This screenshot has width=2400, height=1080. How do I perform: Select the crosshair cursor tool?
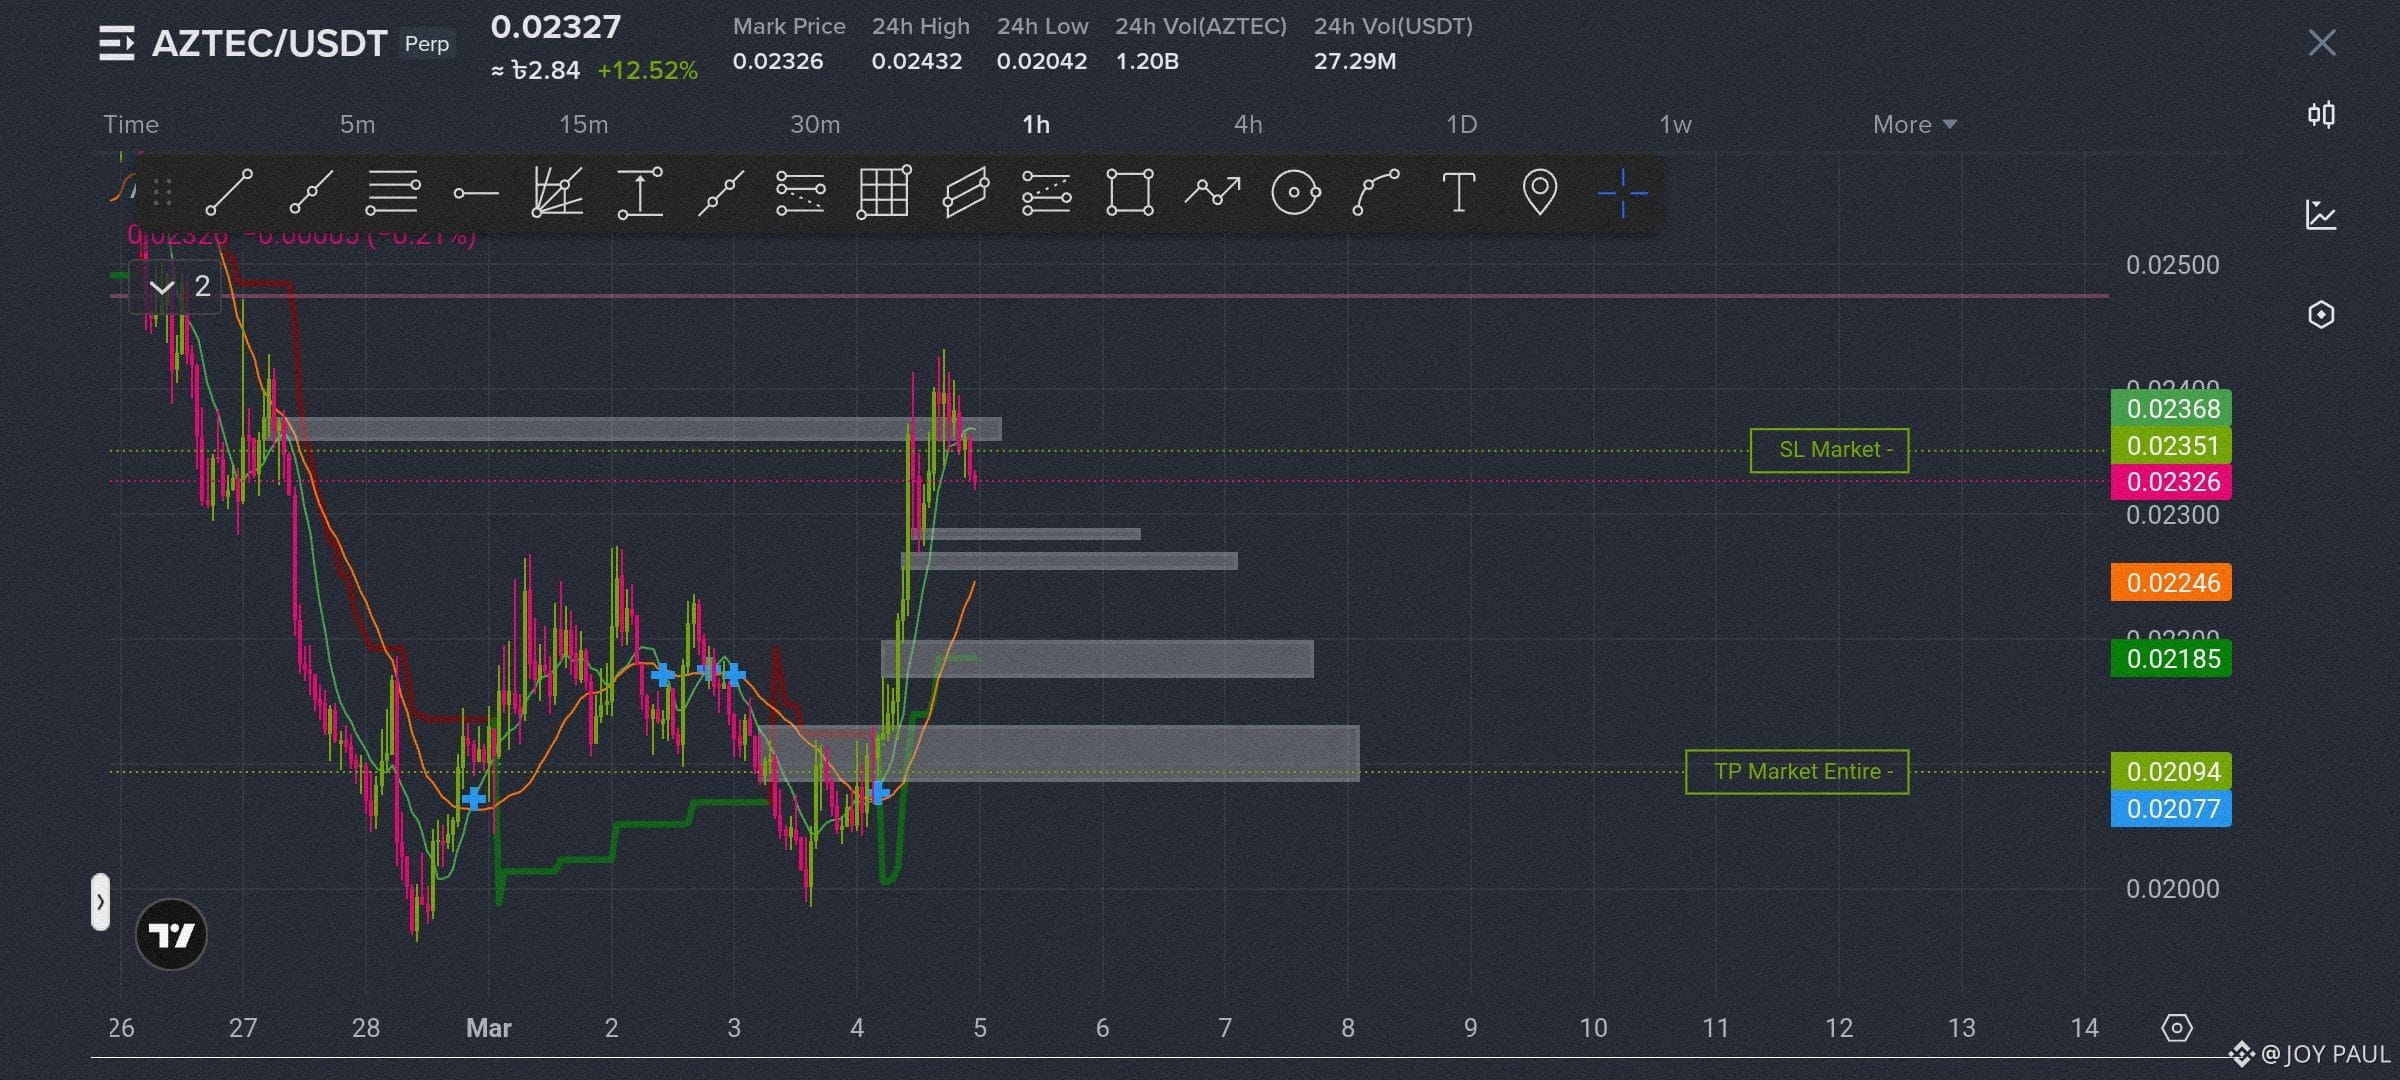[x=1621, y=192]
